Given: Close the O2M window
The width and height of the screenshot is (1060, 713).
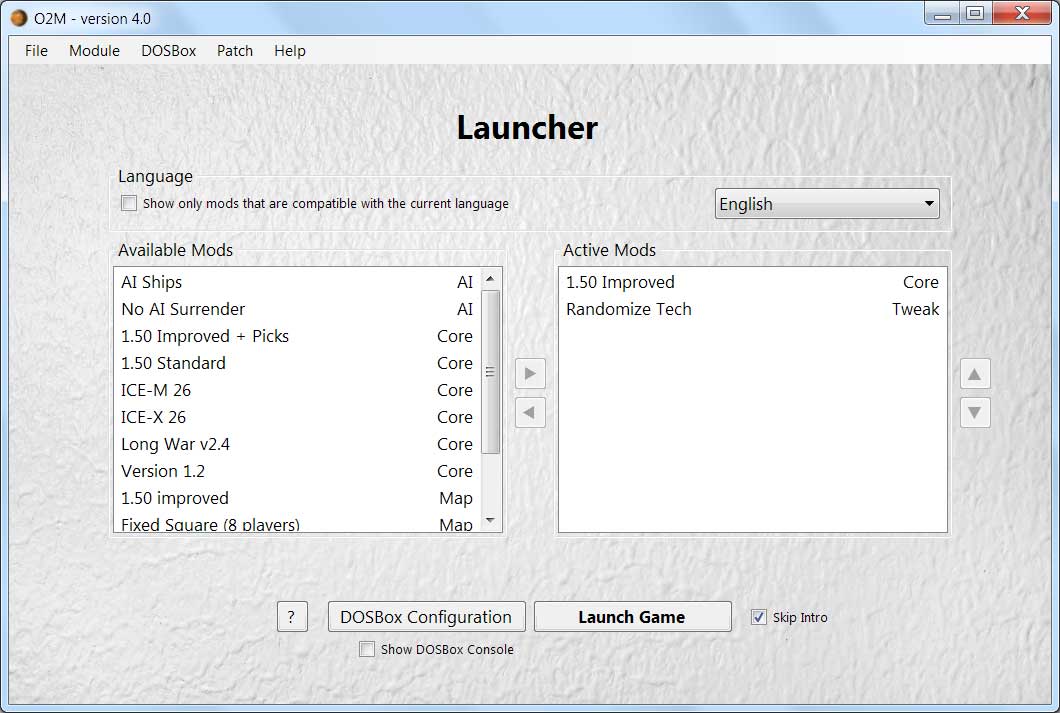Looking at the screenshot, I should click(x=1022, y=13).
